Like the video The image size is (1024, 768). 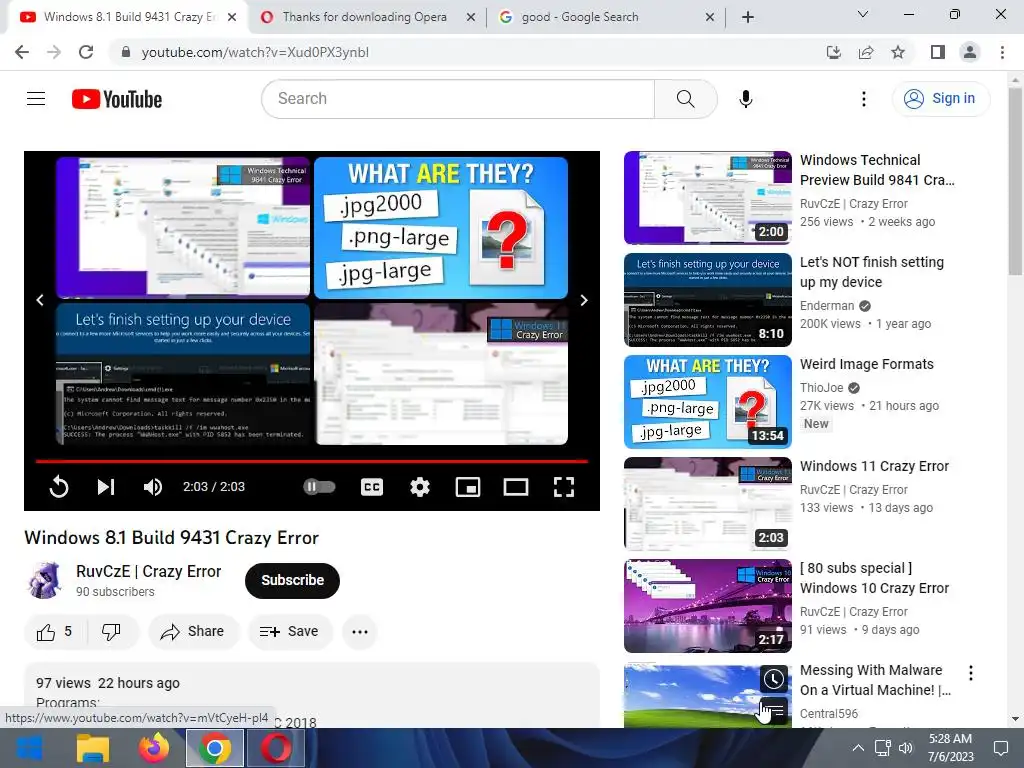point(56,632)
